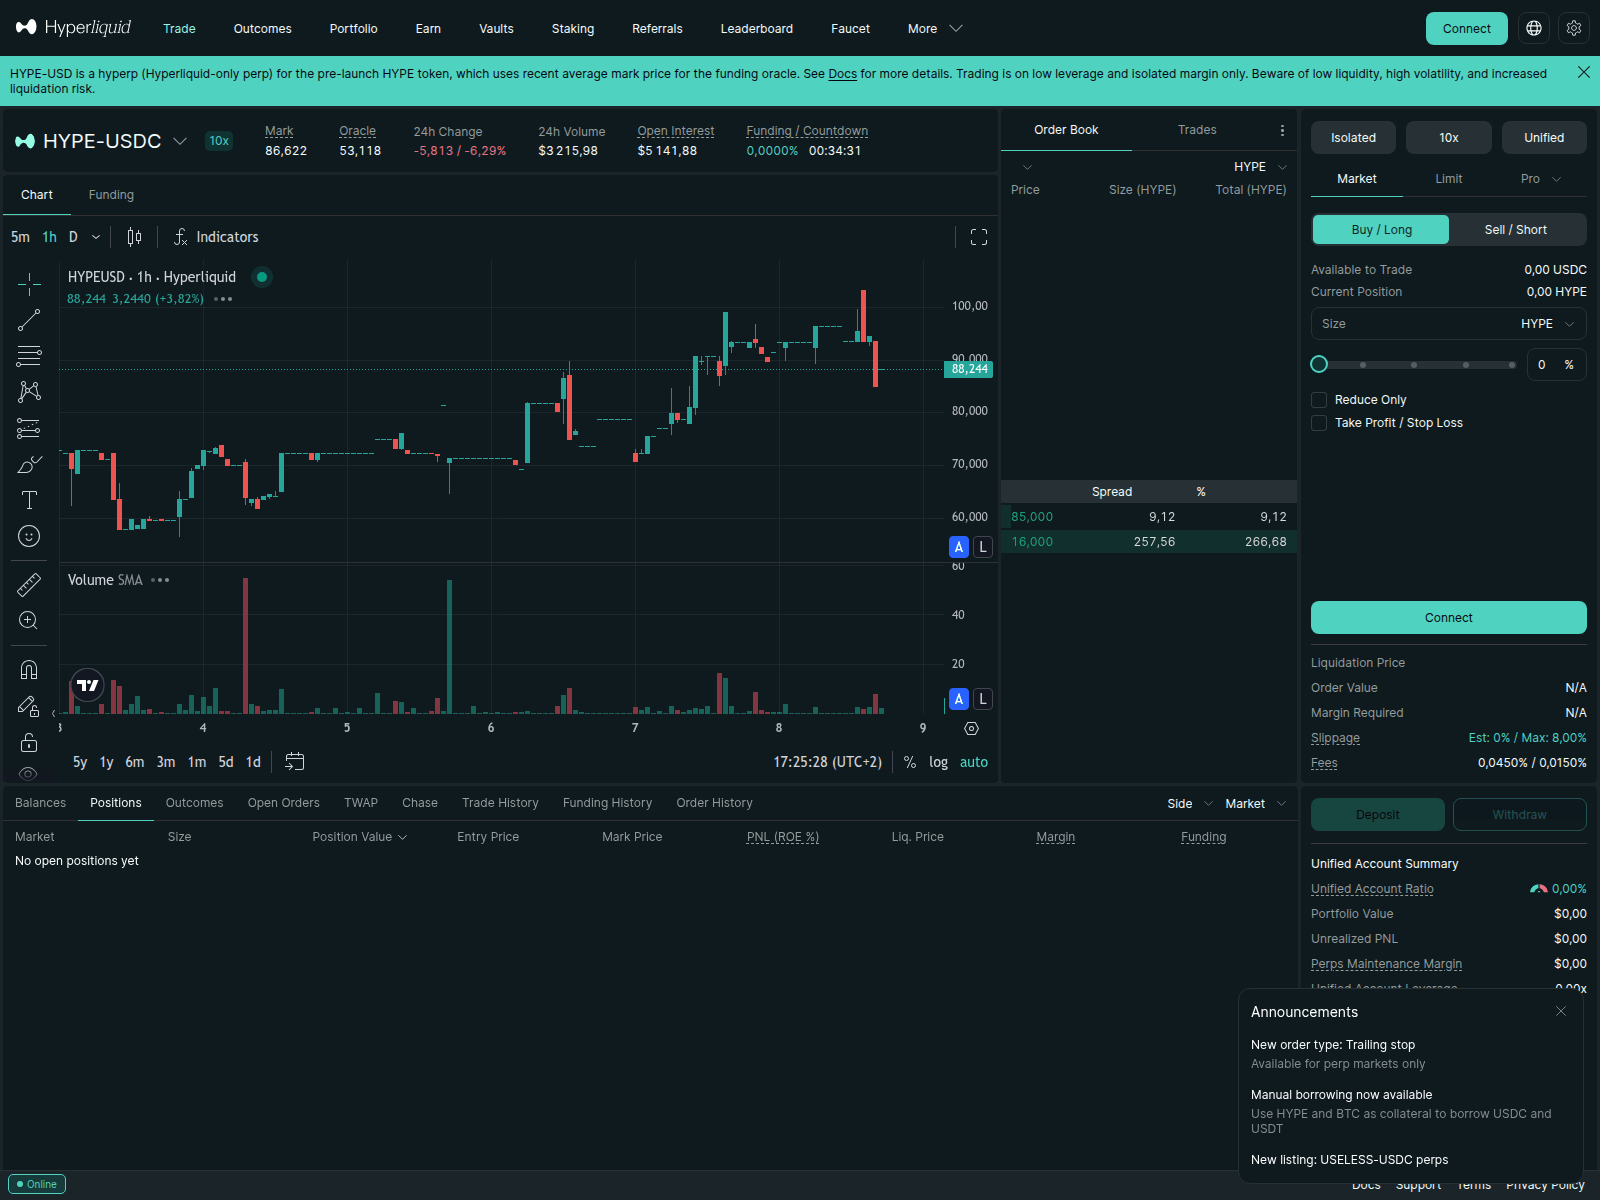Screen dimensions: 1600x1200
Task: Toggle percent scale on chart
Action: 910,762
